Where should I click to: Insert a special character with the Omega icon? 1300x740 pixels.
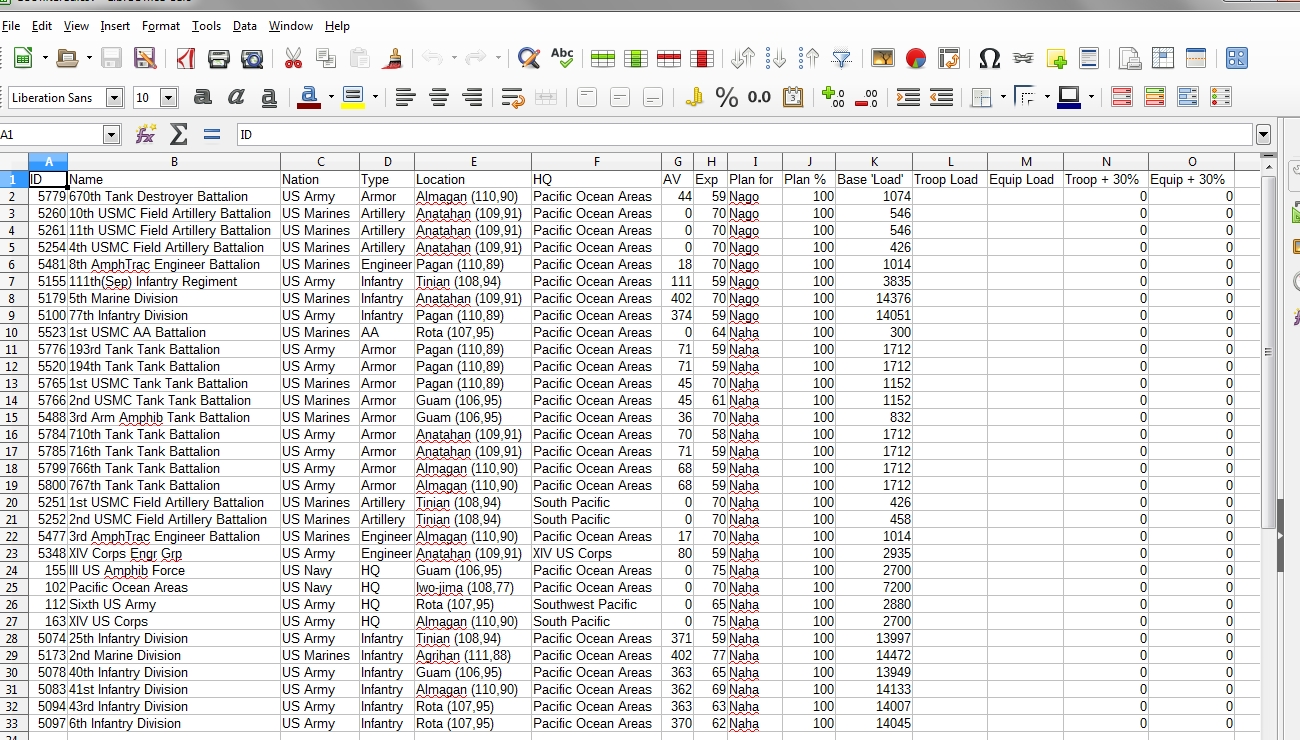990,57
